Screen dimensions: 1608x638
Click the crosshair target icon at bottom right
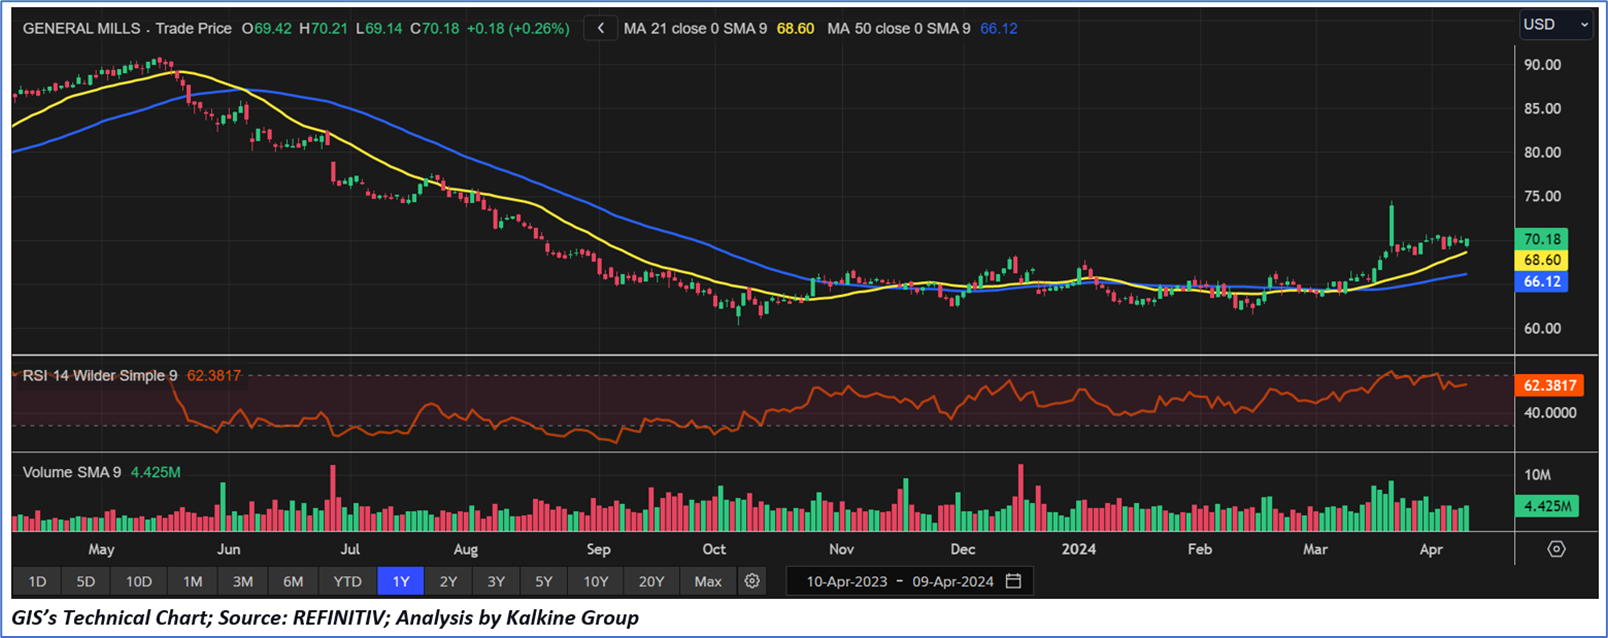pos(1556,549)
